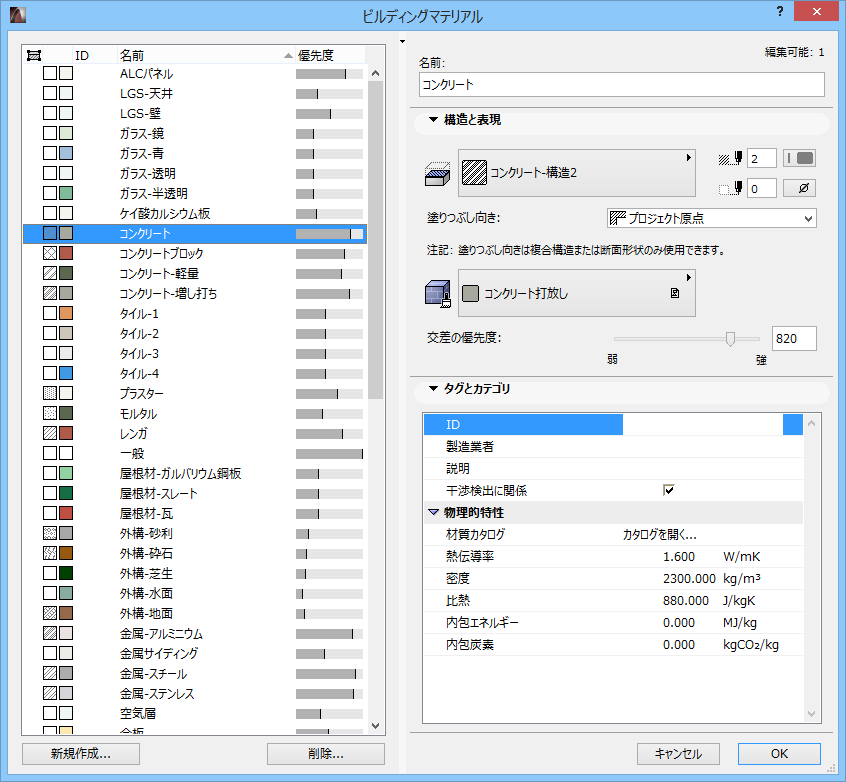Click the surface swatch of タイル-1
Image resolution: width=846 pixels, height=782 pixels.
tap(66, 313)
